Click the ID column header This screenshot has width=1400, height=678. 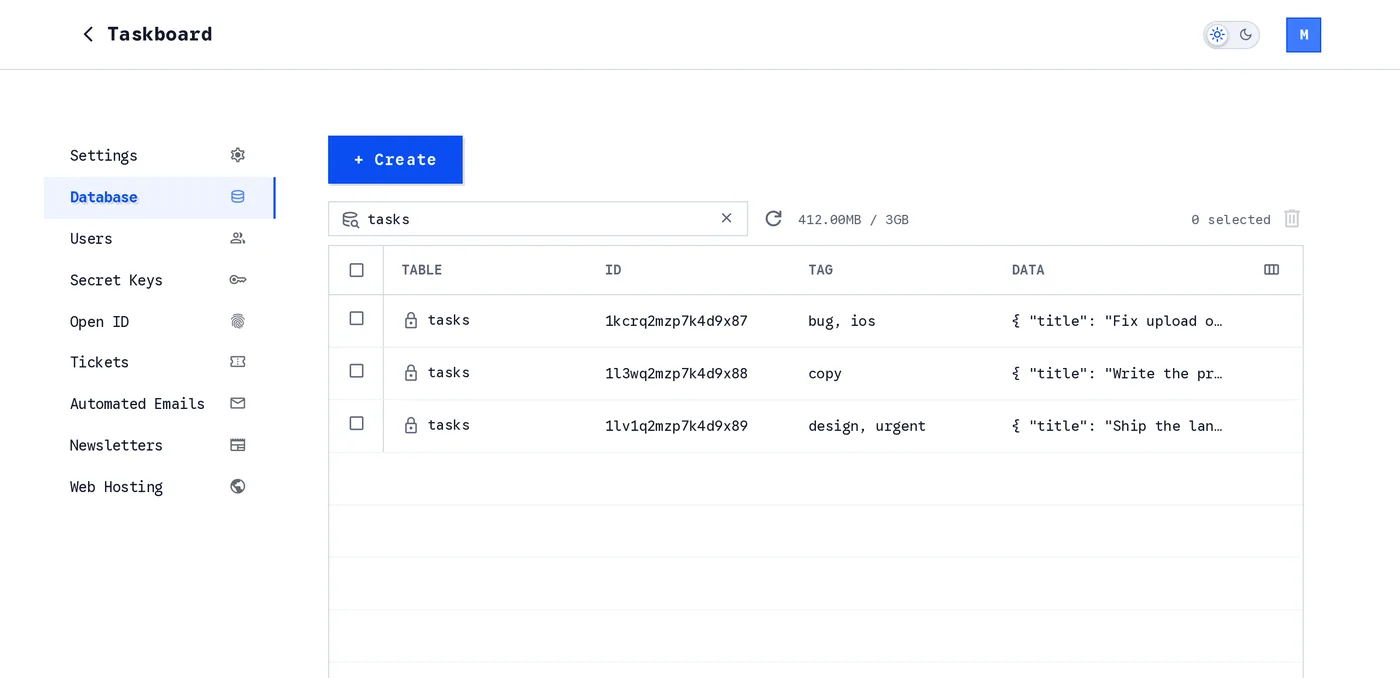pyautogui.click(x=613, y=270)
